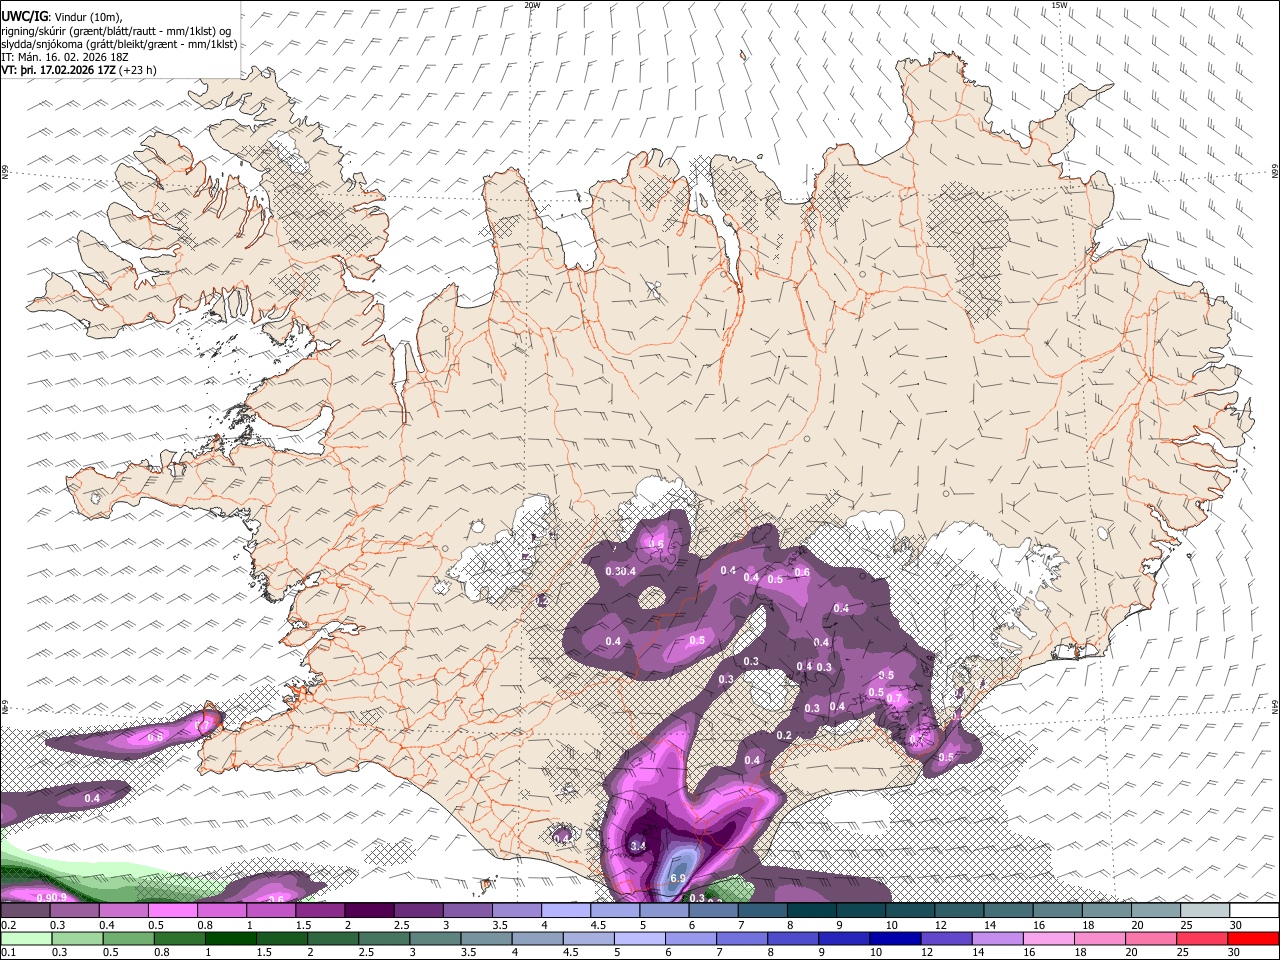Click the light gray 25 swatch, upper legend row
Image resolution: width=1280 pixels, height=960 pixels.
click(1204, 911)
